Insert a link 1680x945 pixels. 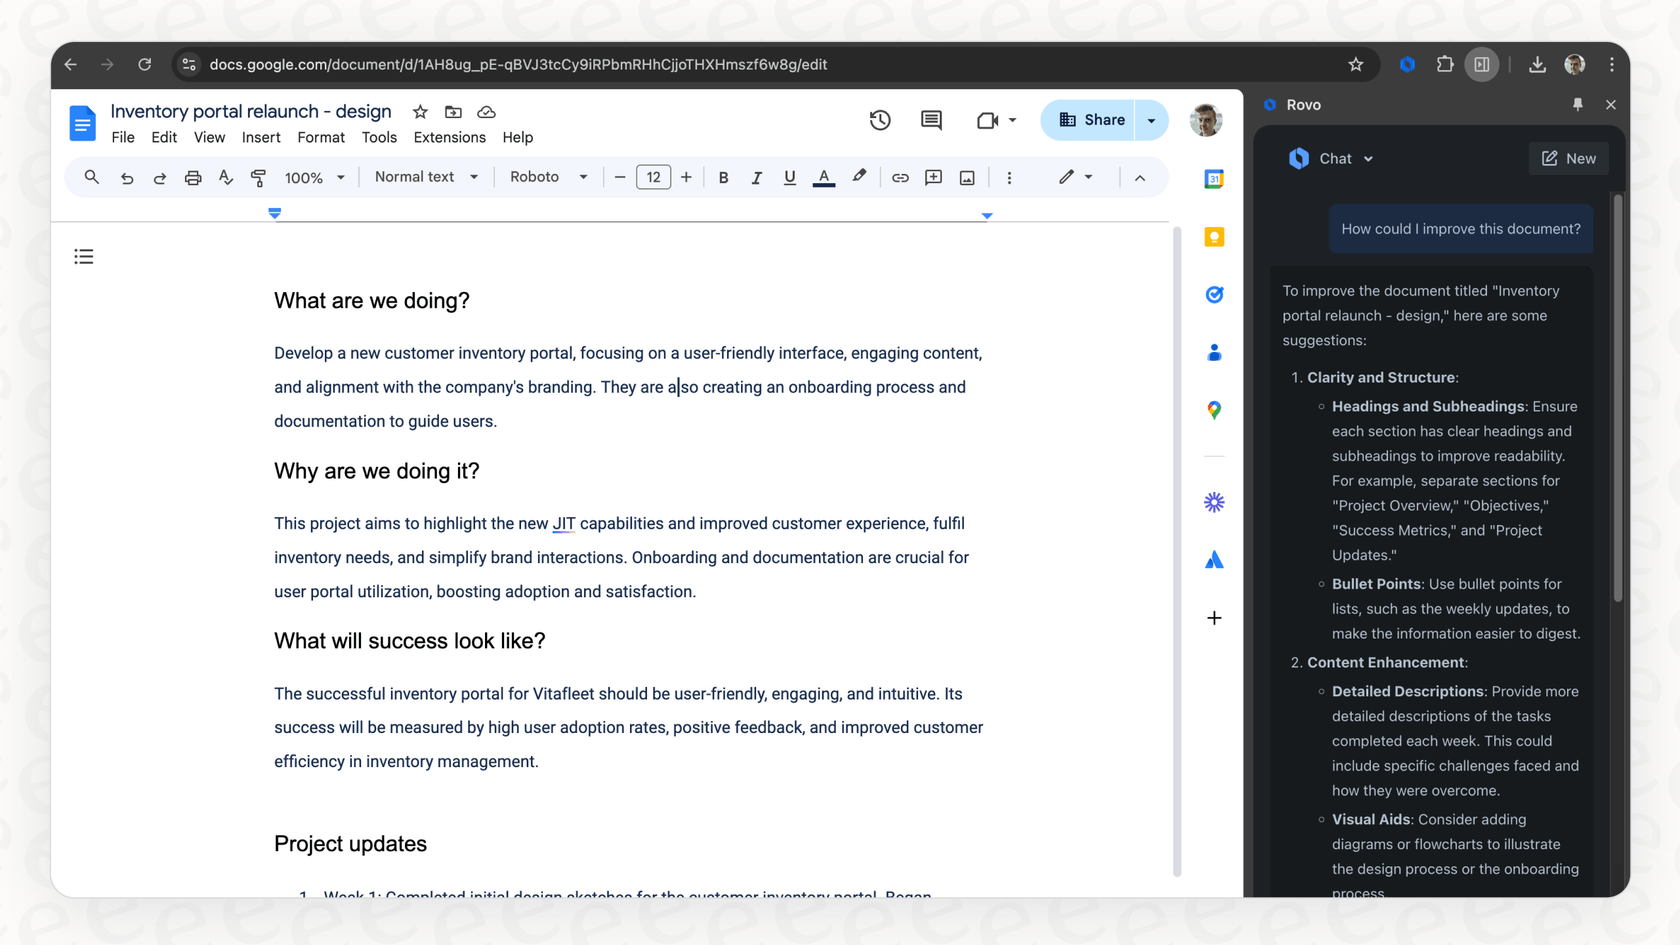pyautogui.click(x=899, y=177)
